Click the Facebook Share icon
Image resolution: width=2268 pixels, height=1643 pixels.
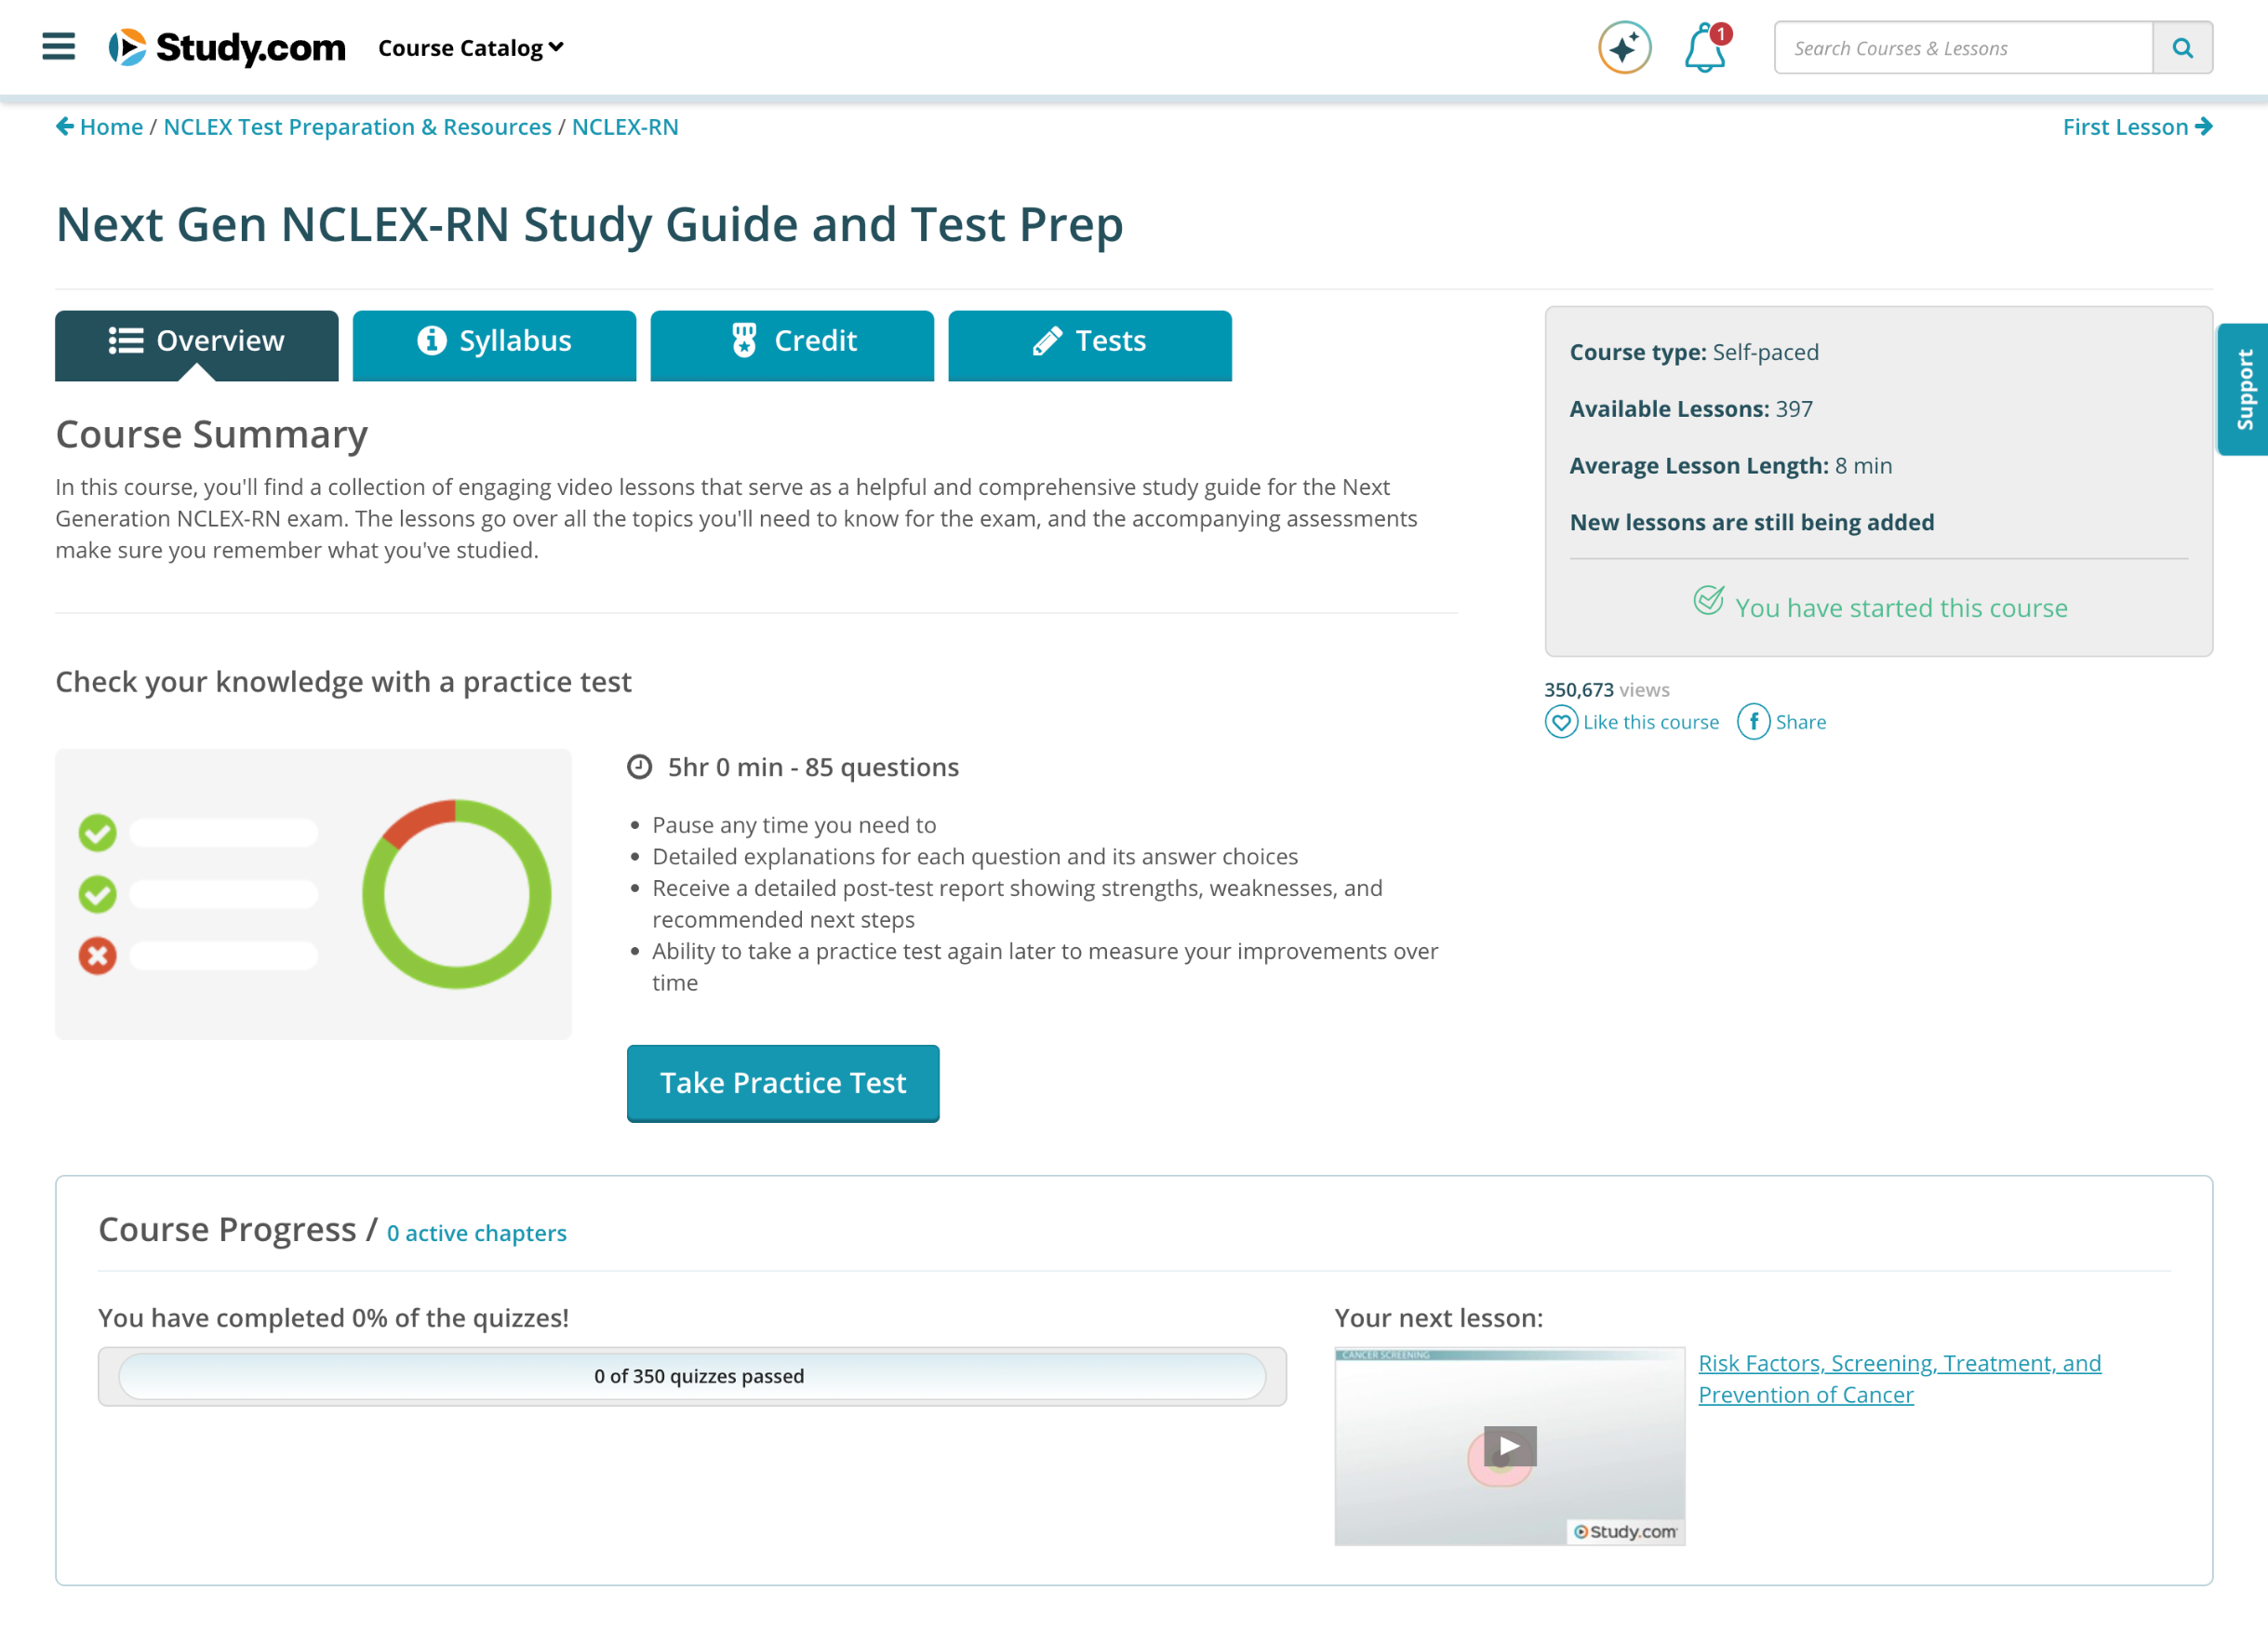1753,721
